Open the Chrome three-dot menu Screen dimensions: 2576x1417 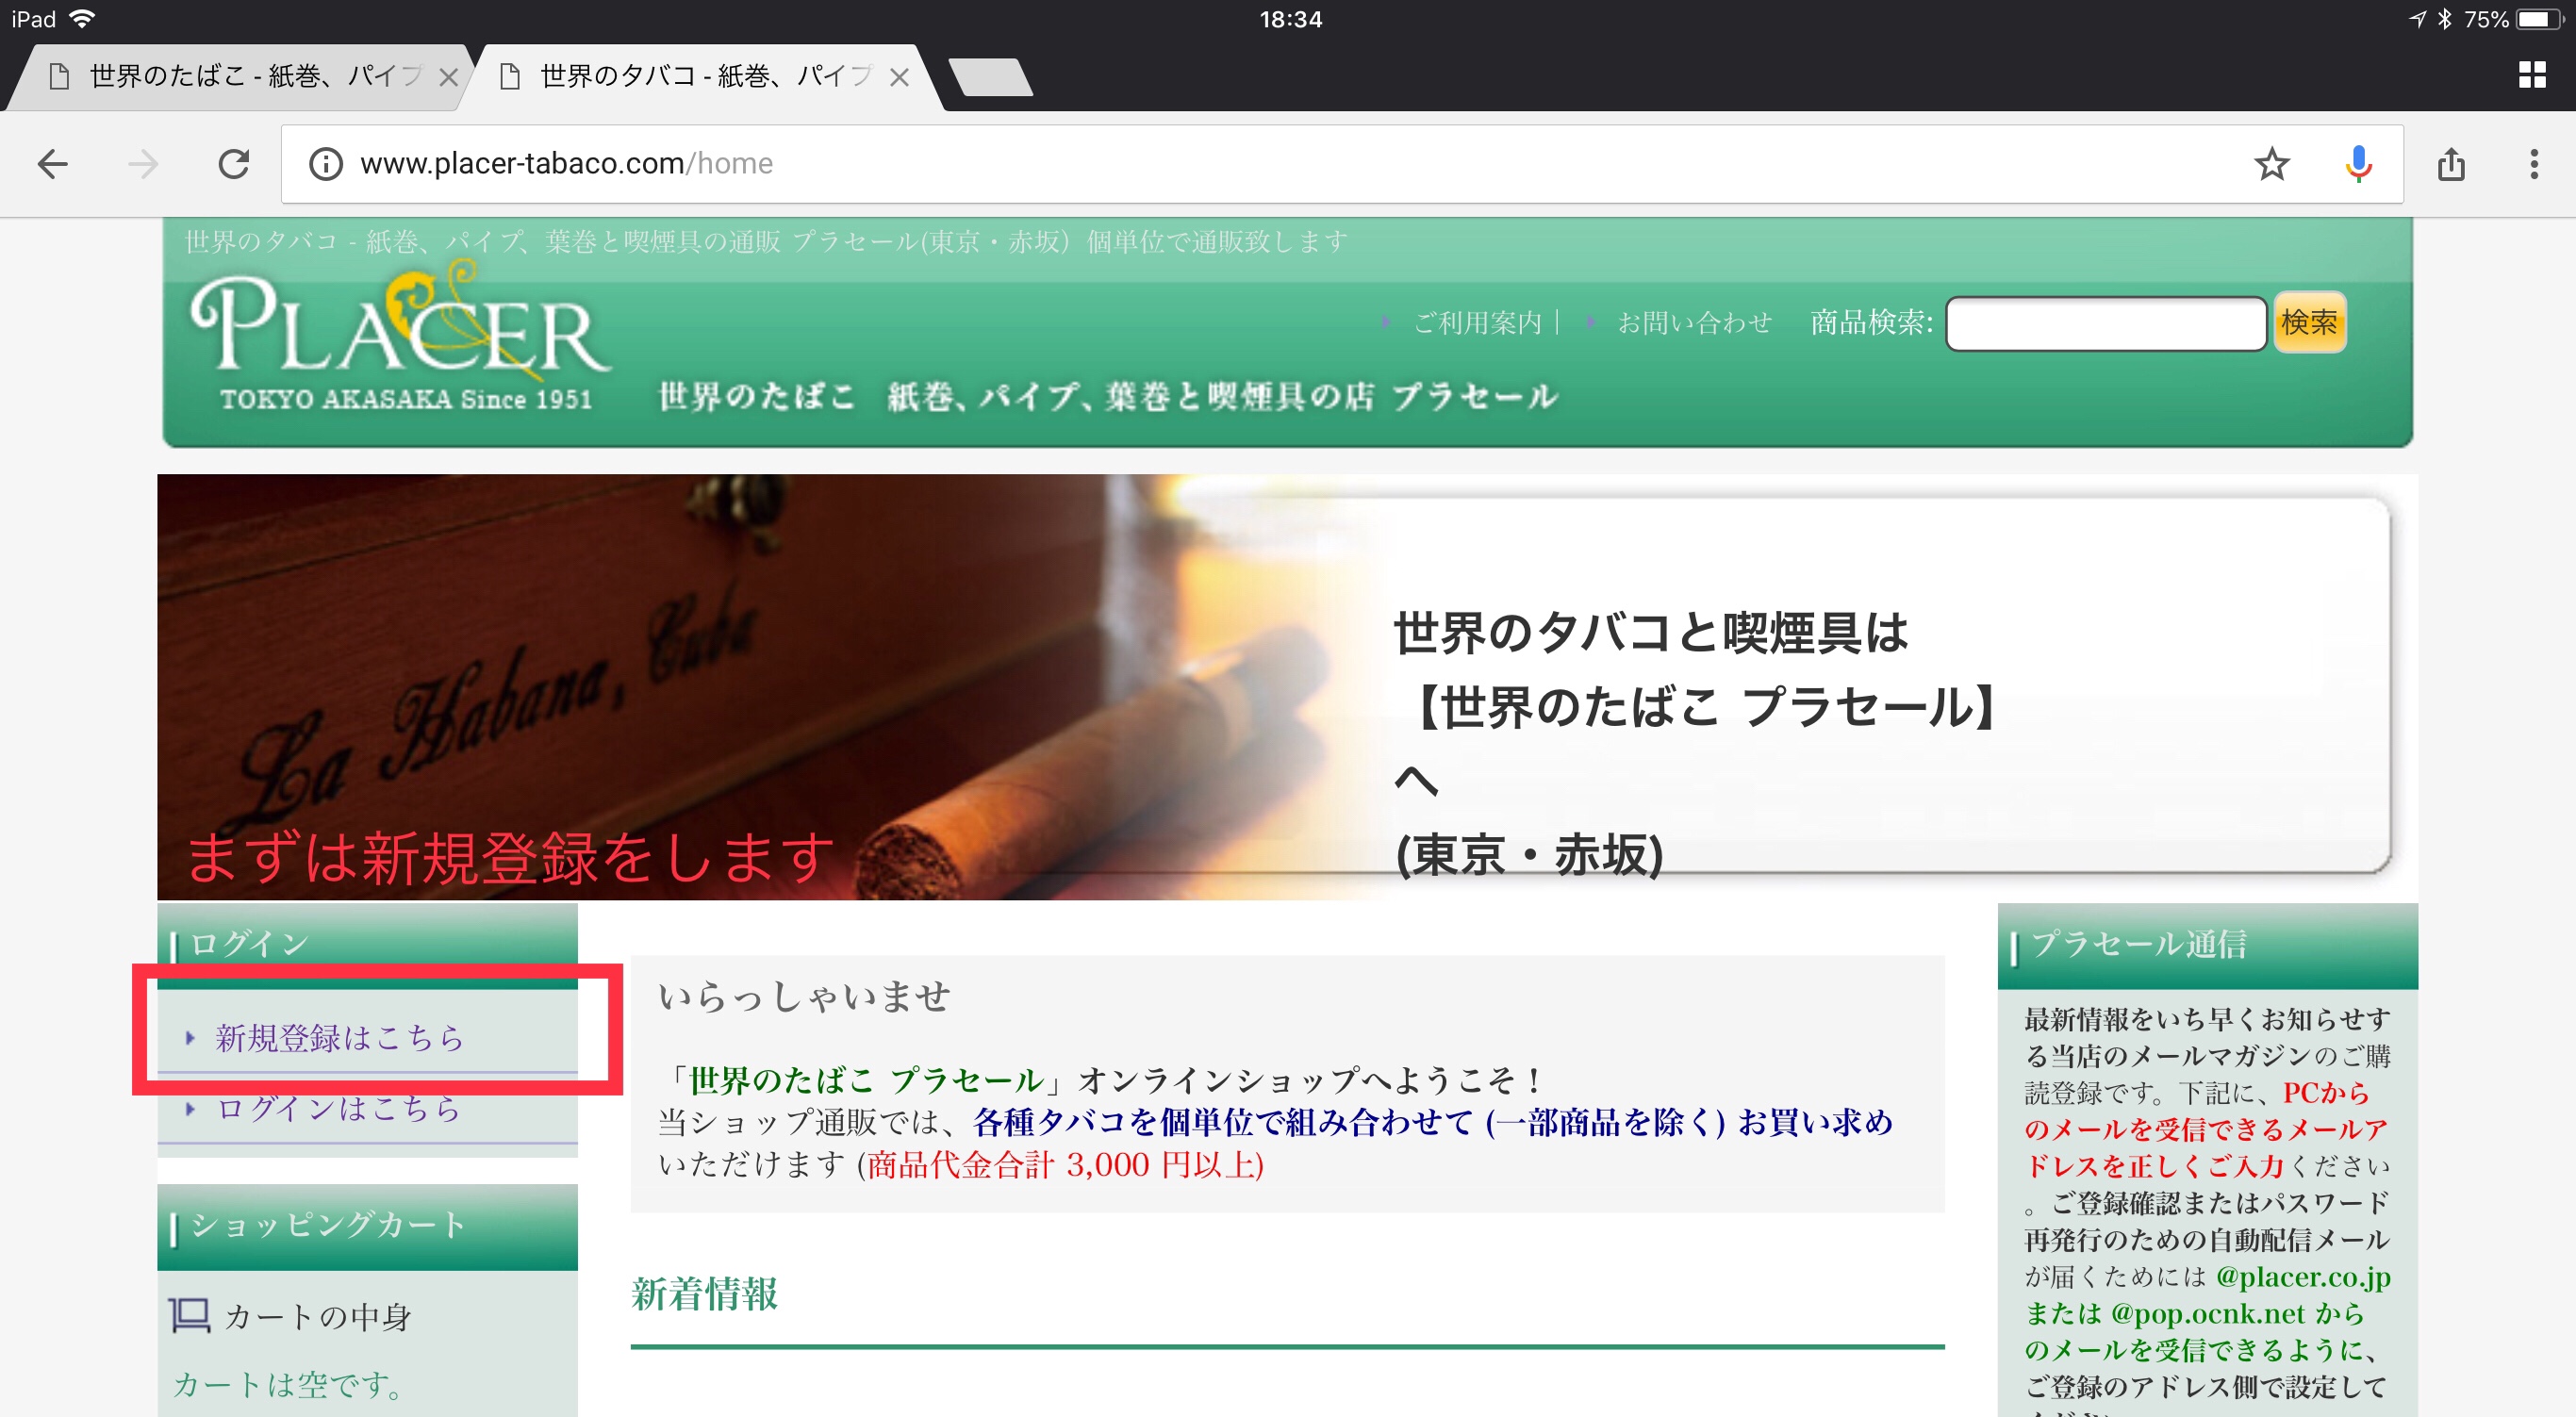pyautogui.click(x=2533, y=163)
